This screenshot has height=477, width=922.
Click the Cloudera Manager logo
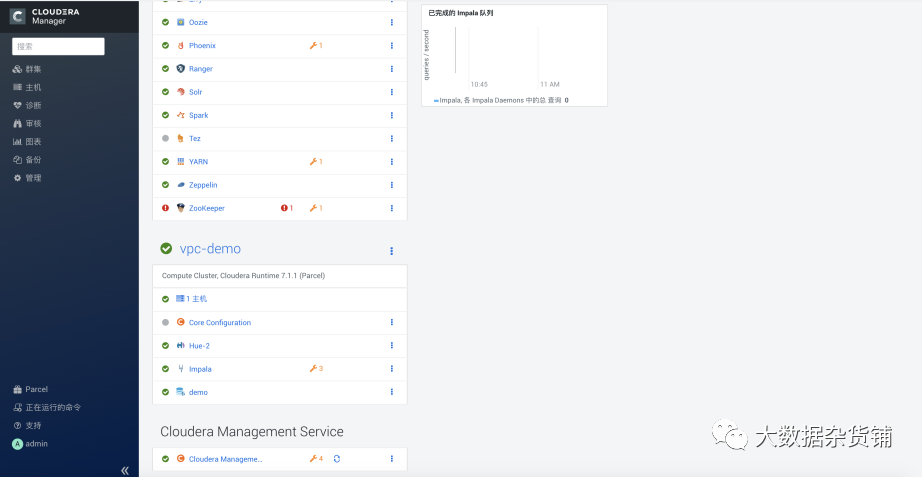tap(45, 16)
